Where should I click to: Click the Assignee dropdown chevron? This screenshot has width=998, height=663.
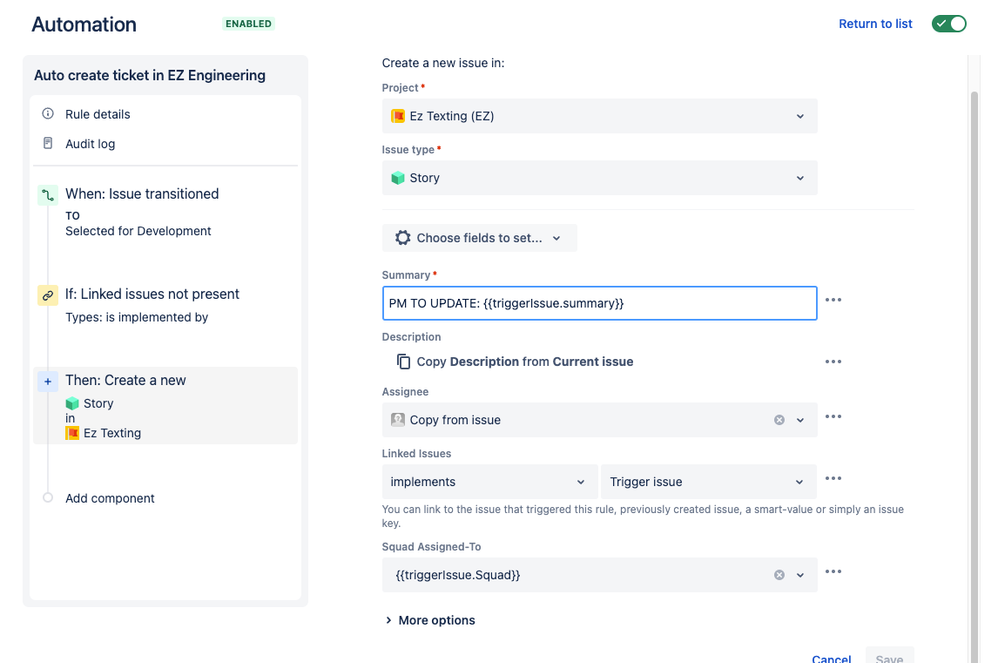[x=800, y=420]
